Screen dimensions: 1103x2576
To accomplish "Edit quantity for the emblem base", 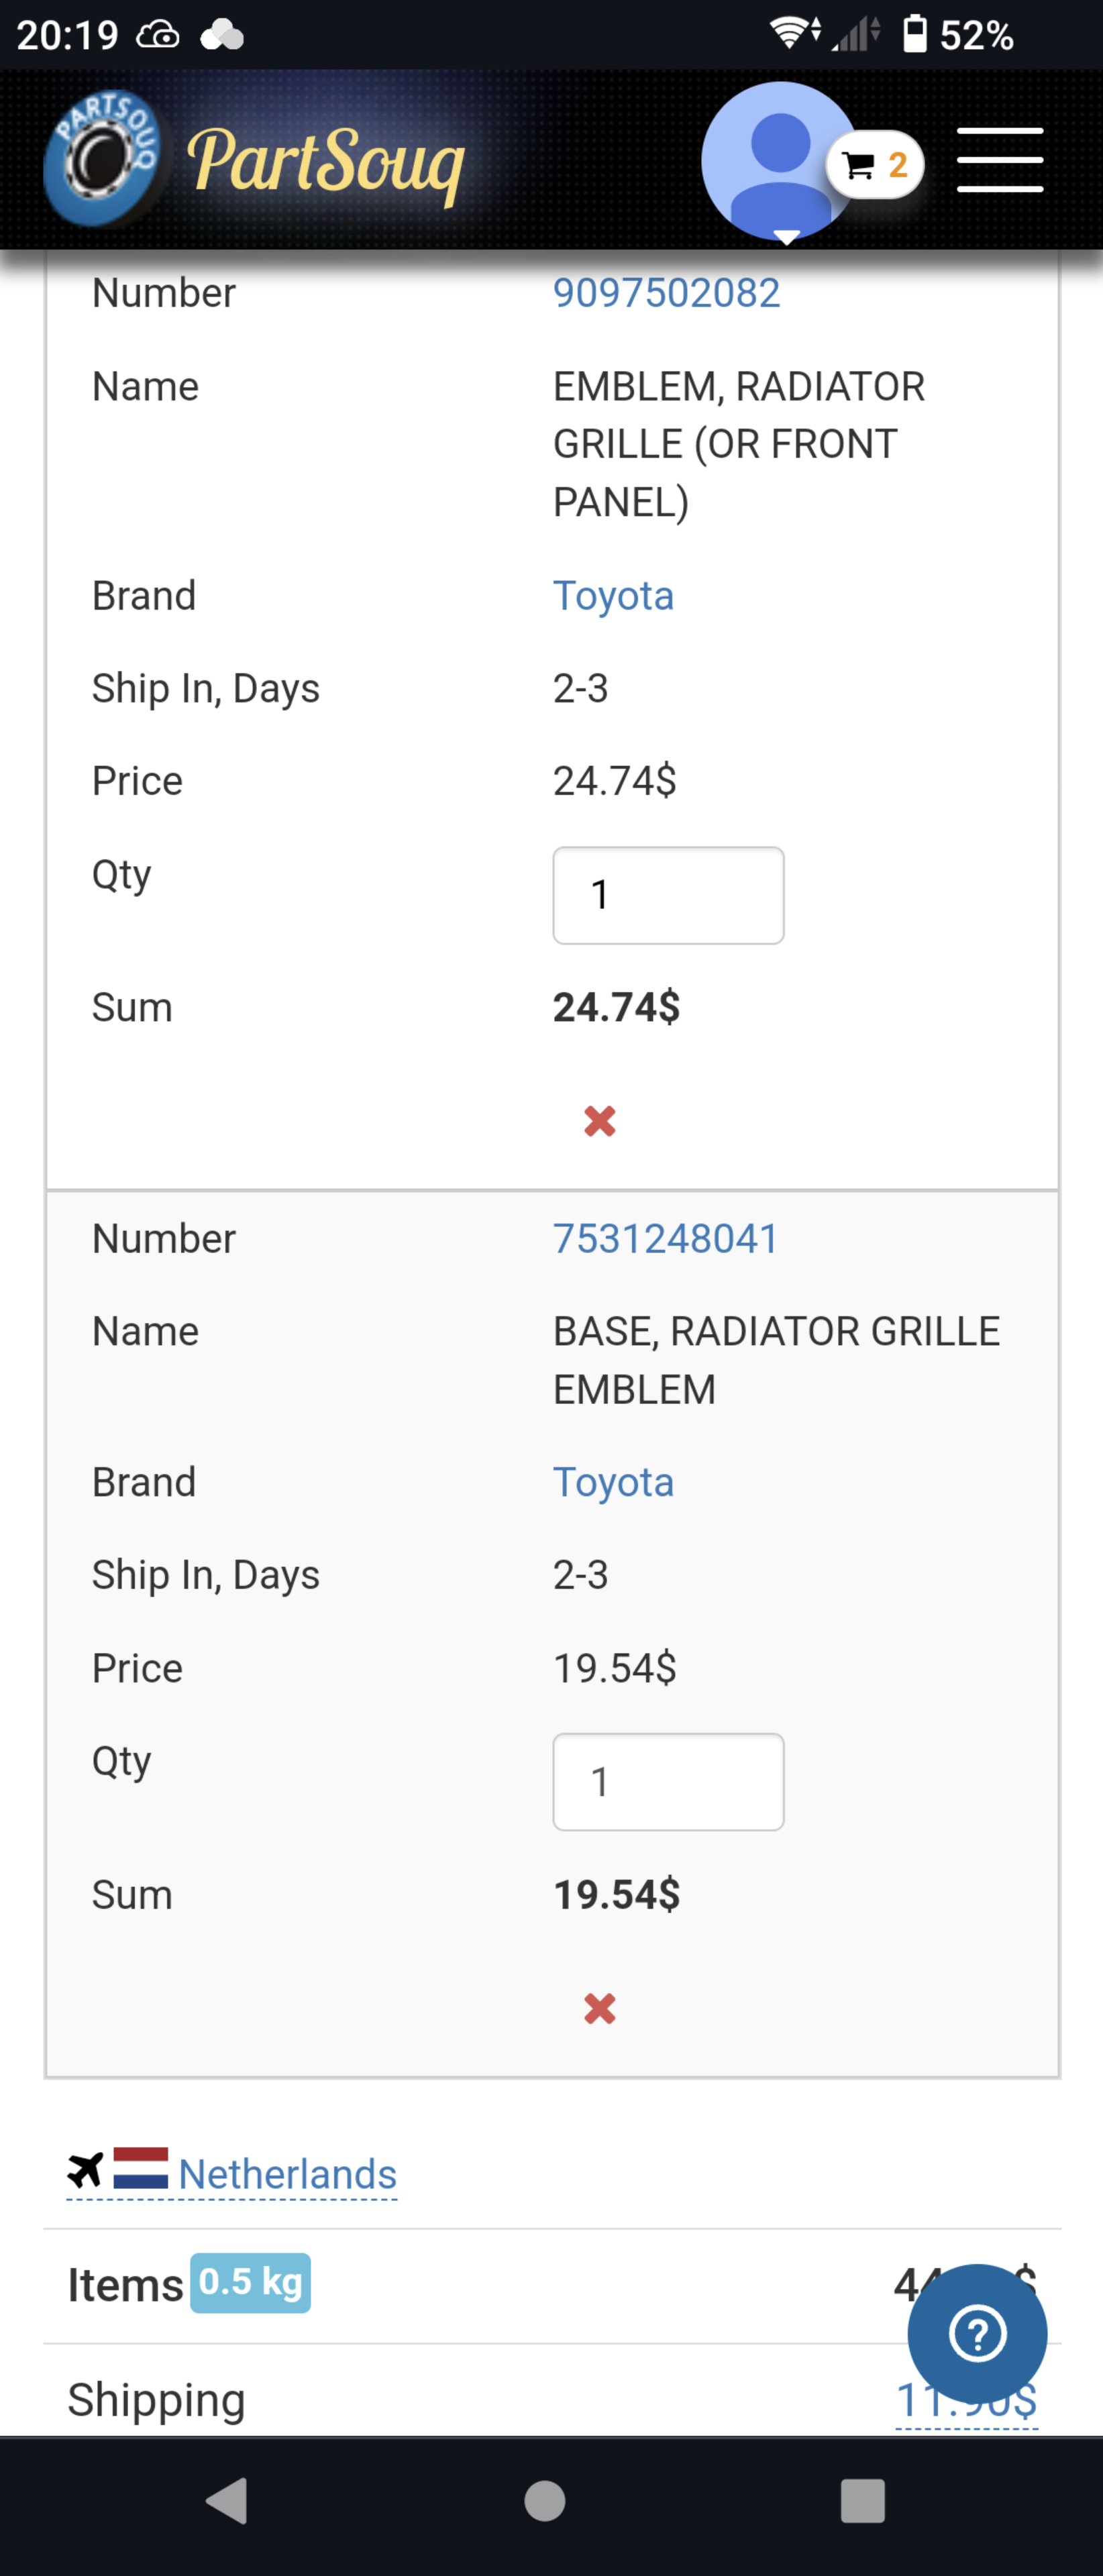I will [x=668, y=1782].
